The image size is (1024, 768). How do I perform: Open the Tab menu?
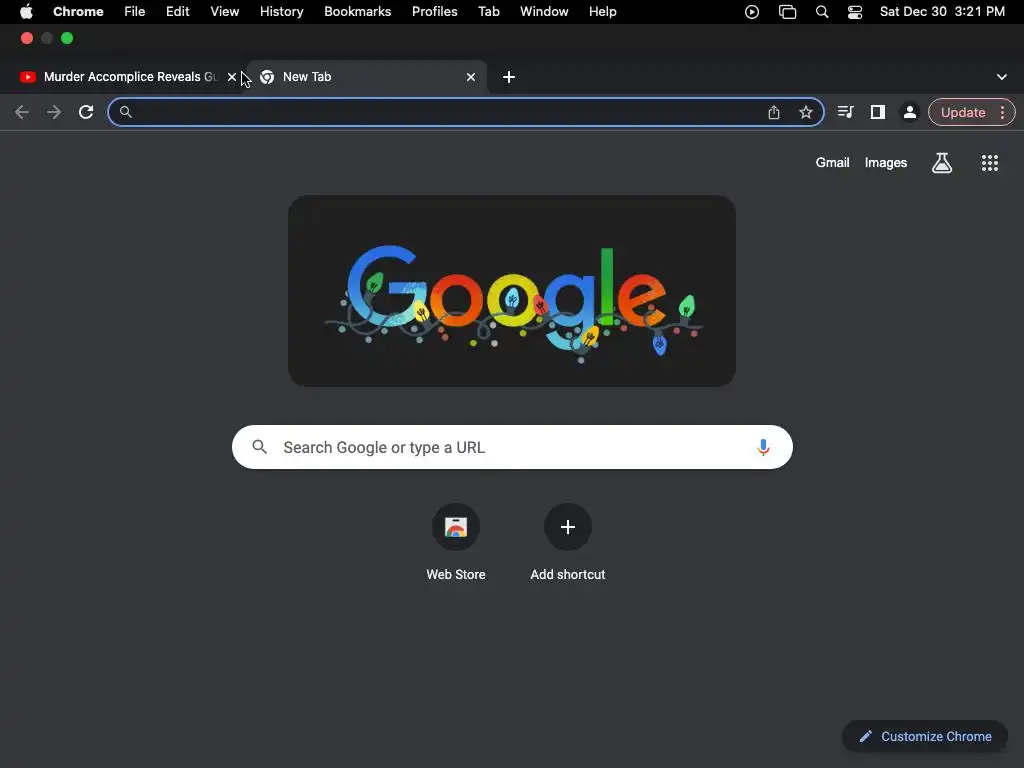point(489,12)
